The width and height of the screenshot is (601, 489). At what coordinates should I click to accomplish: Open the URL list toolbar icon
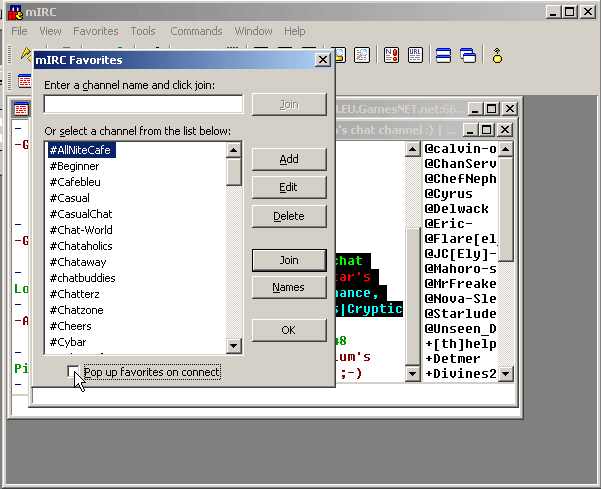click(415, 55)
